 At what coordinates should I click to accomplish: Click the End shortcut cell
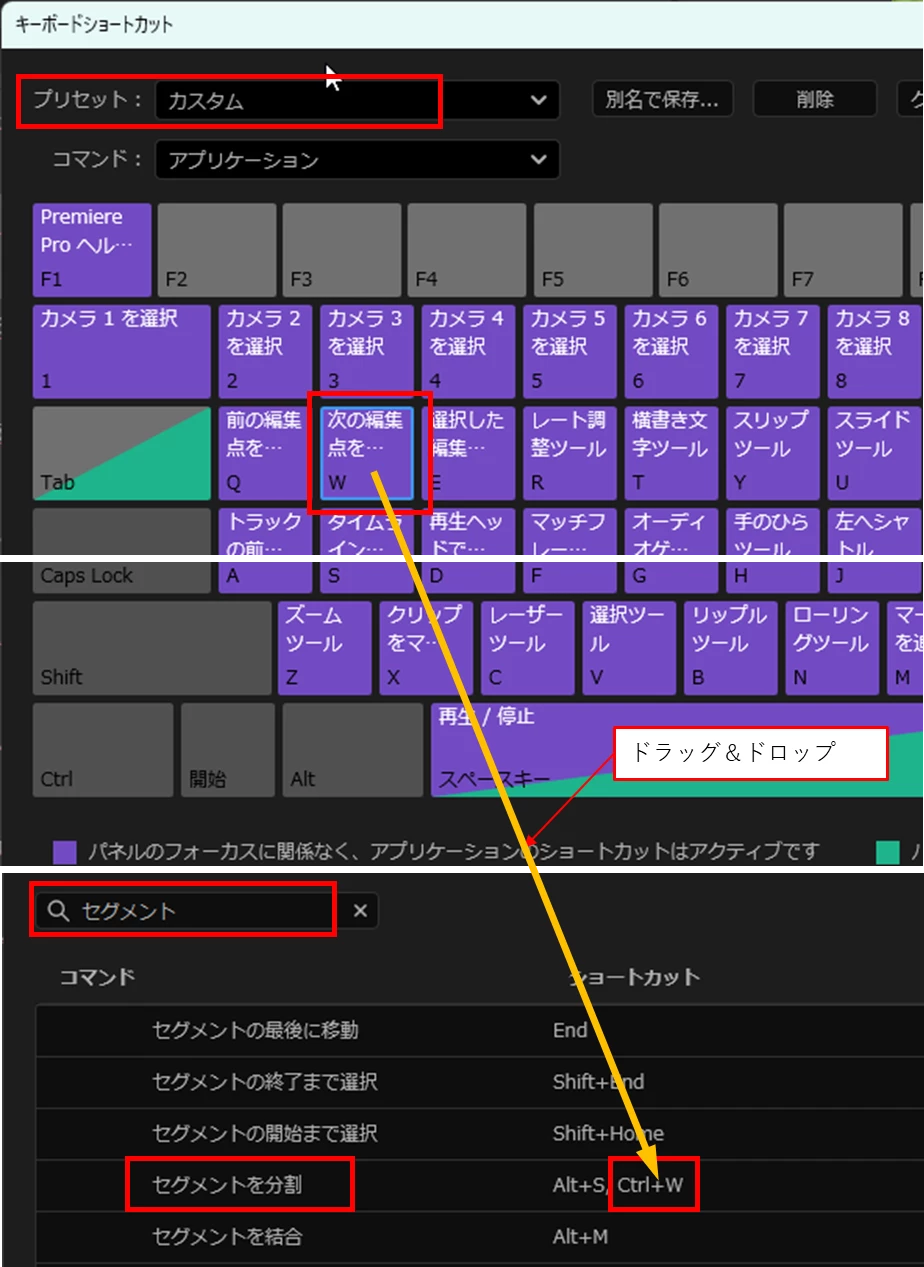(x=570, y=1030)
